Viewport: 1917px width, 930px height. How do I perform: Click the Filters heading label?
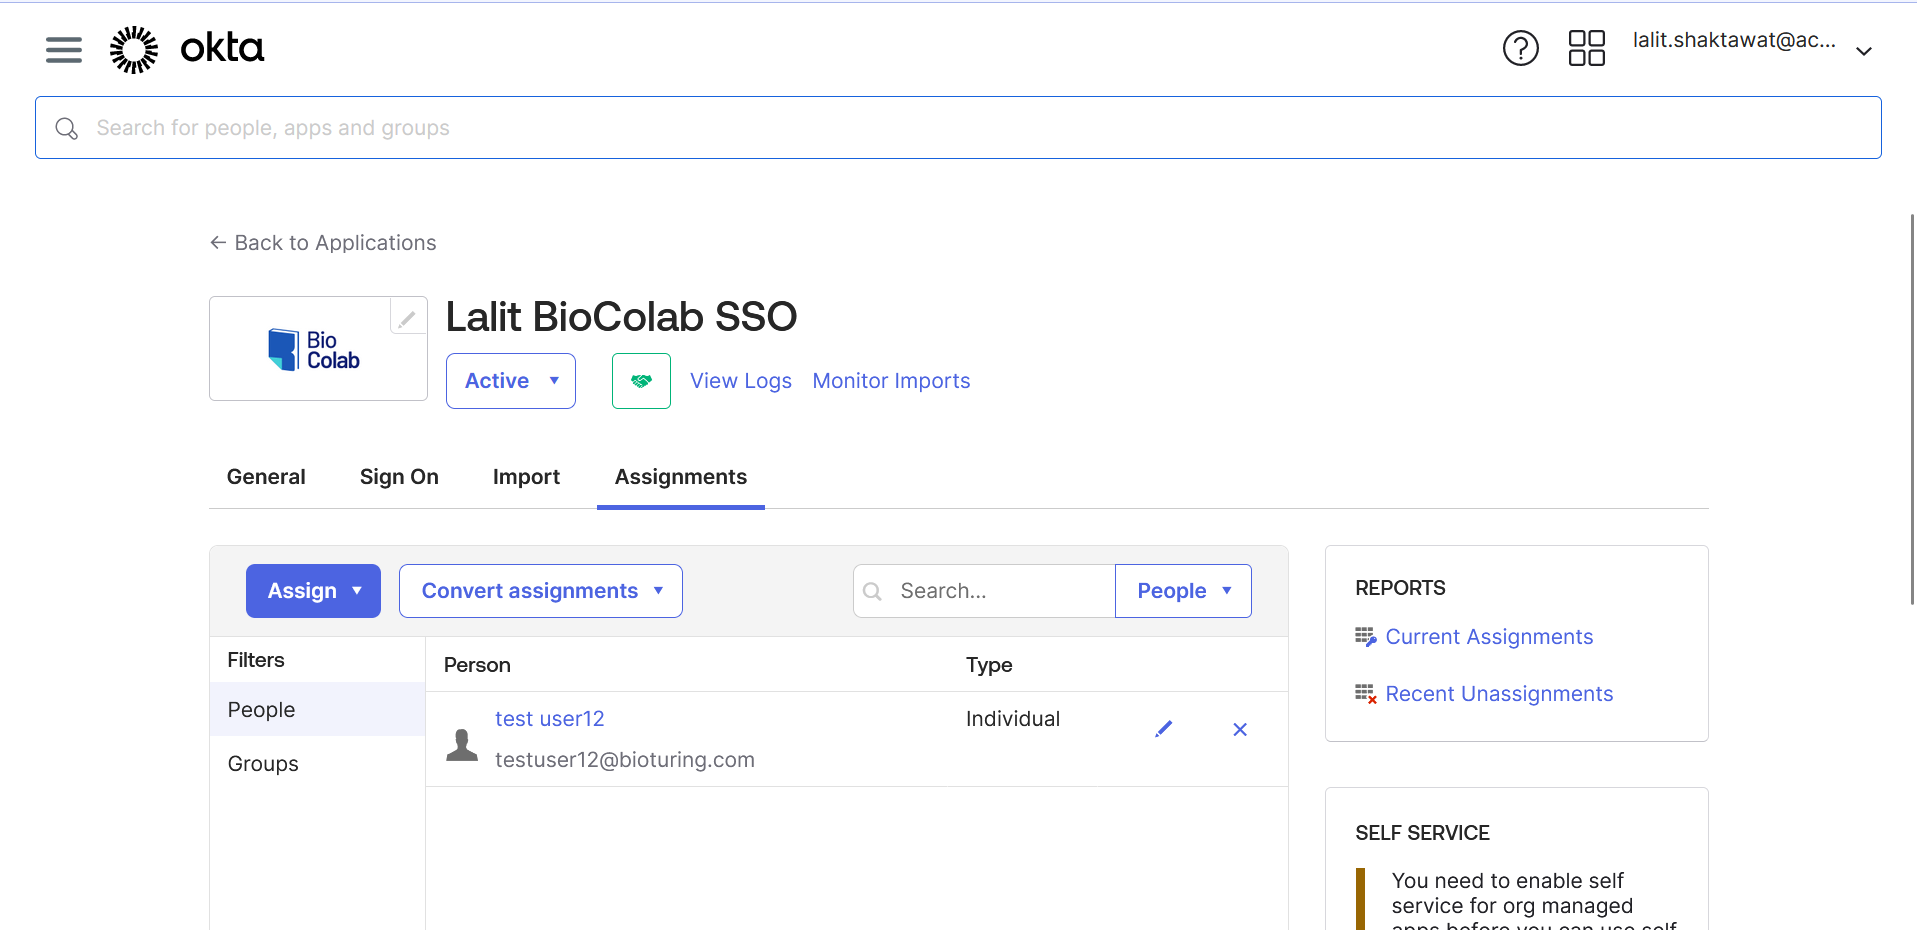256,660
